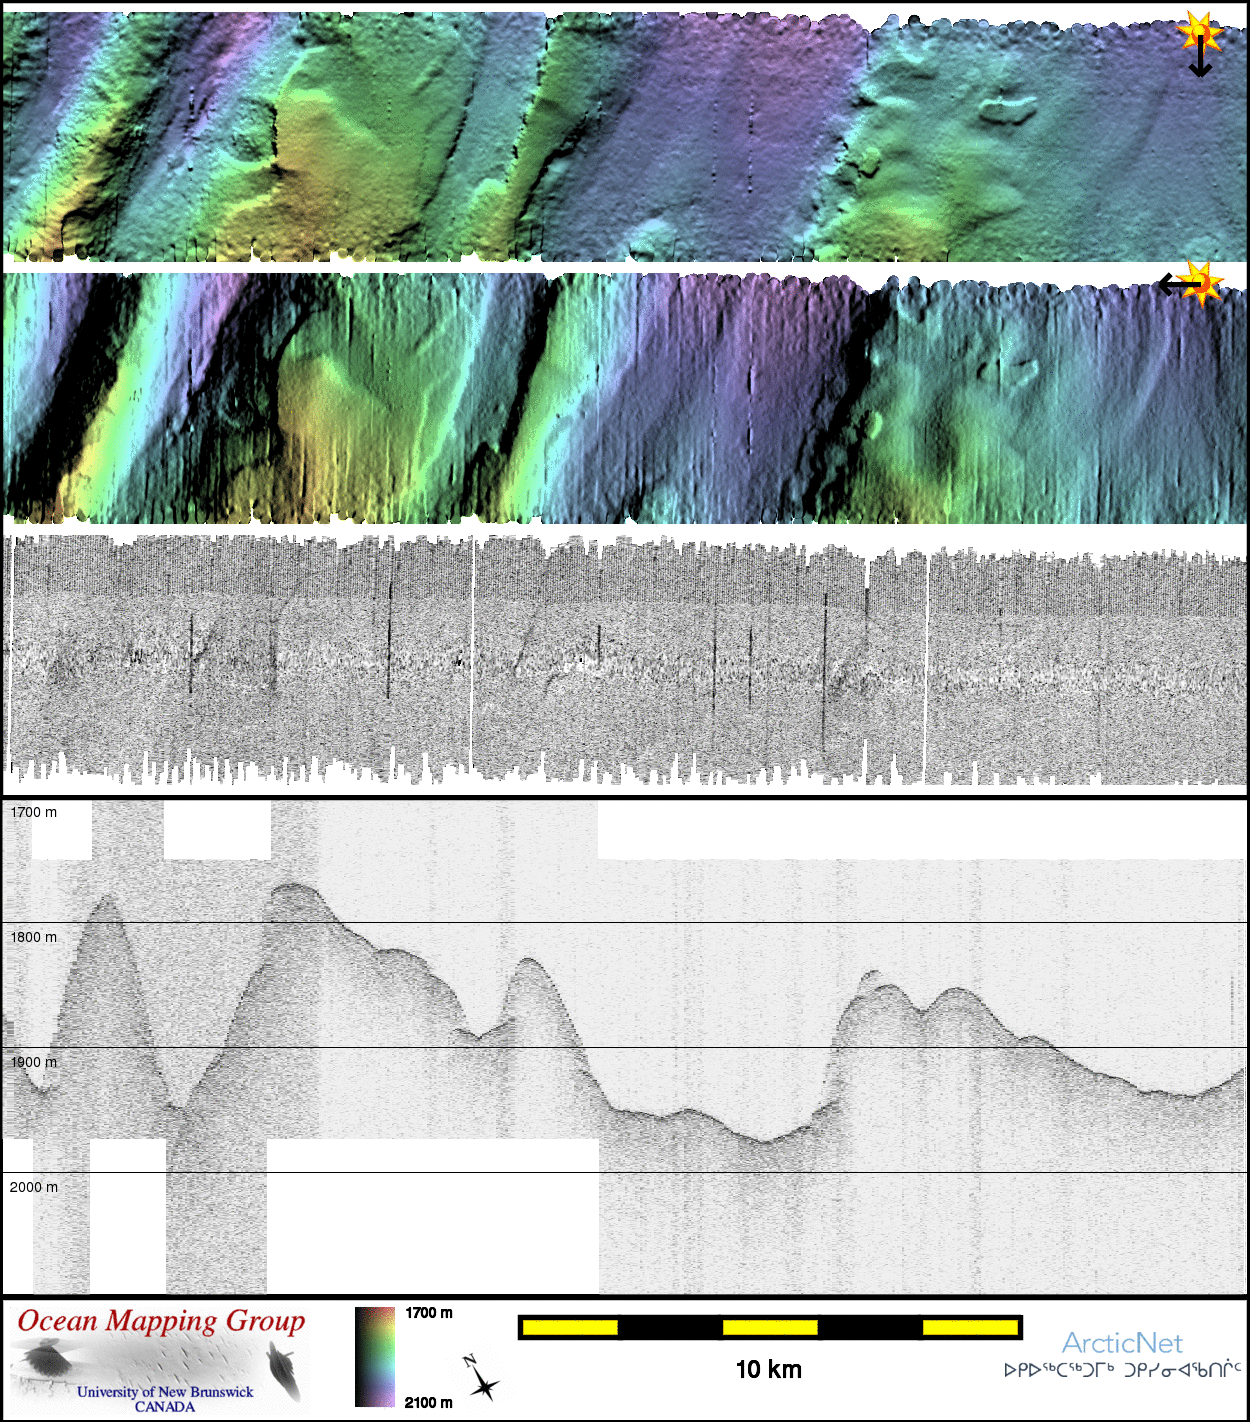The width and height of the screenshot is (1250, 1422).
Task: Select the 1900 m depth axis label
Action: (34, 1062)
